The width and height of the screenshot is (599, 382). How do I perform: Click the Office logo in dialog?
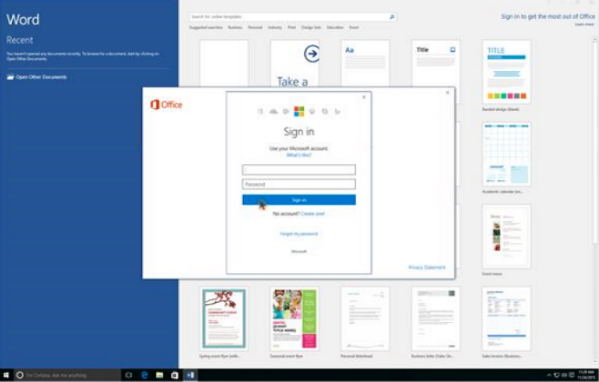coord(166,104)
